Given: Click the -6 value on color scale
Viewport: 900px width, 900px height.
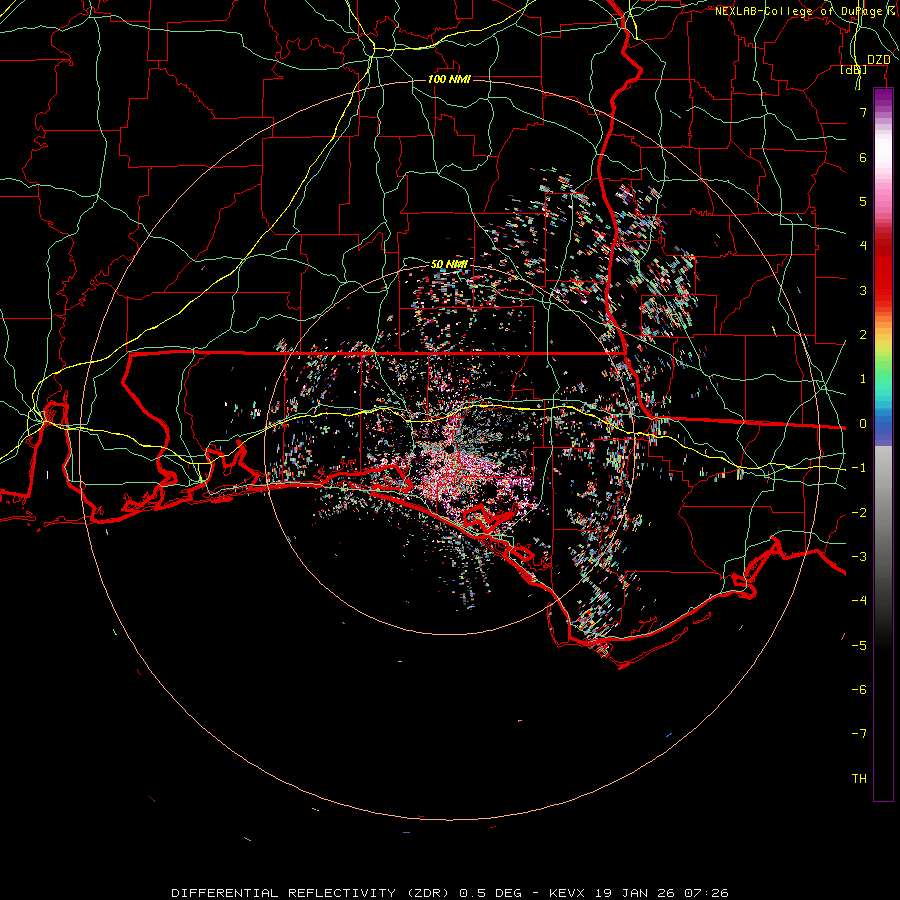Looking at the screenshot, I should [x=859, y=690].
